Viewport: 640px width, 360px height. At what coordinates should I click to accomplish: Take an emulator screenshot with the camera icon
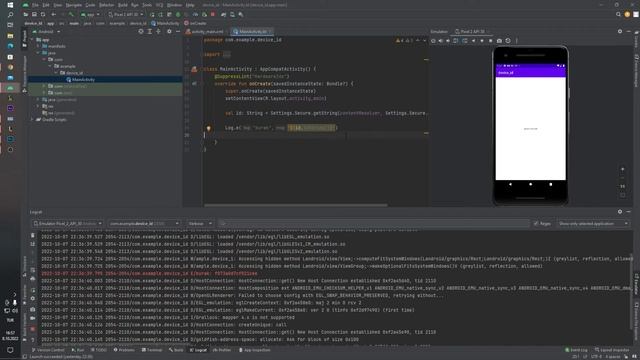pos(499,41)
